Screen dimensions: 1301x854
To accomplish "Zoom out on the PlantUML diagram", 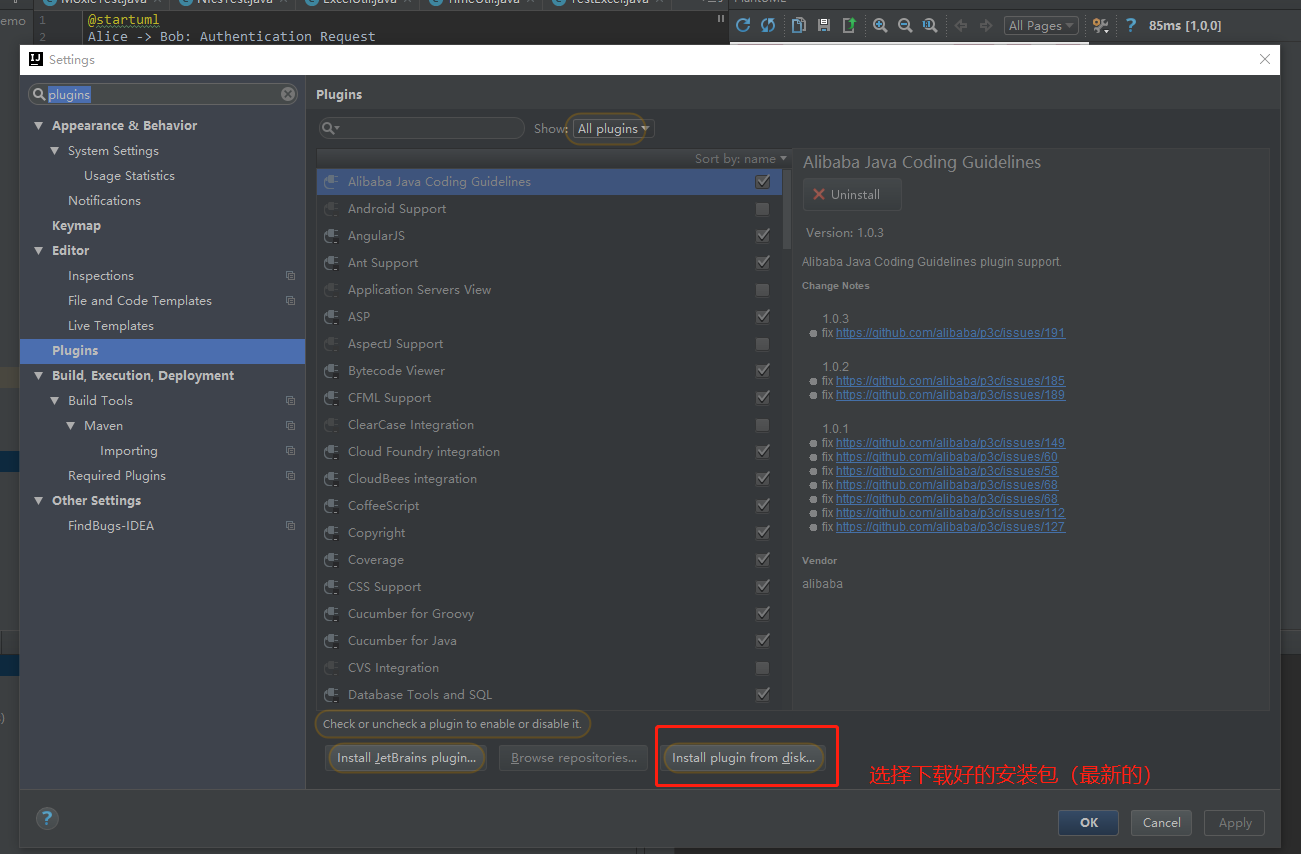I will click(905, 25).
